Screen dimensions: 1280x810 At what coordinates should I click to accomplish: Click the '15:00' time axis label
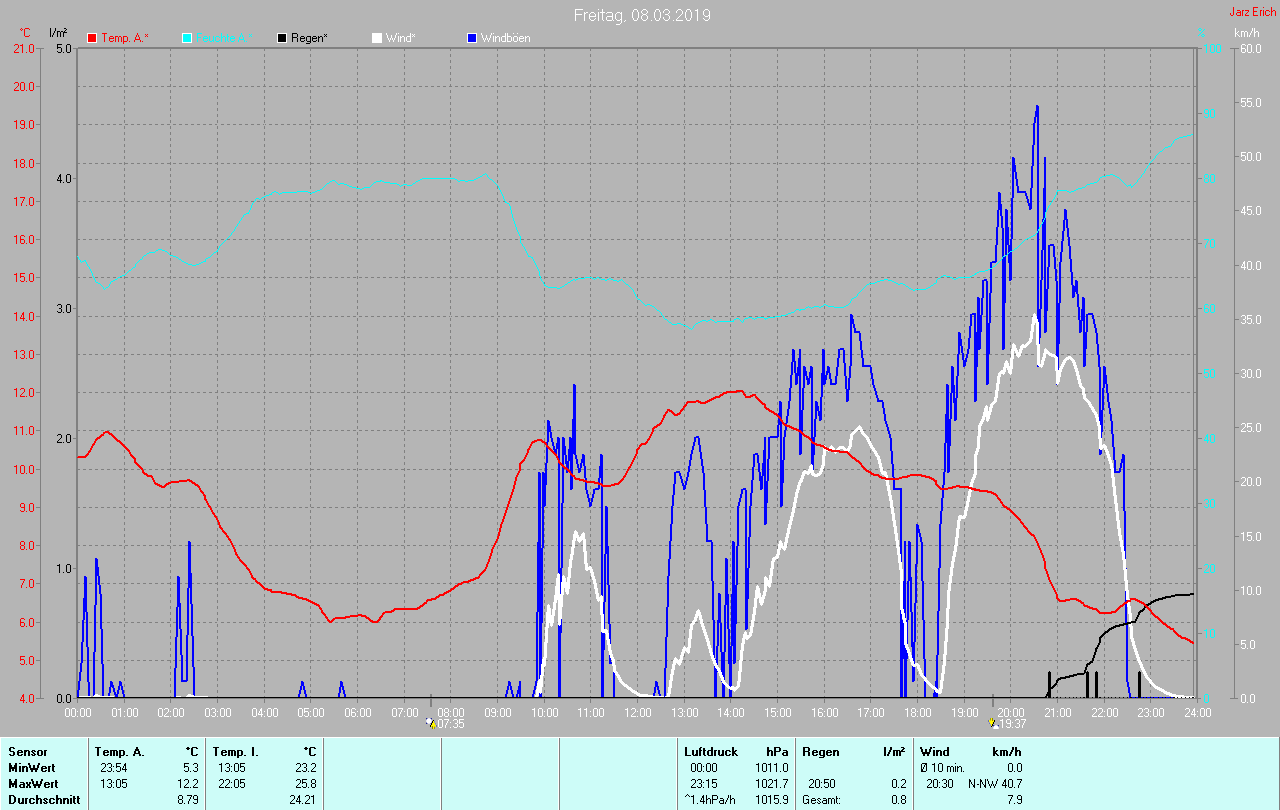point(778,713)
